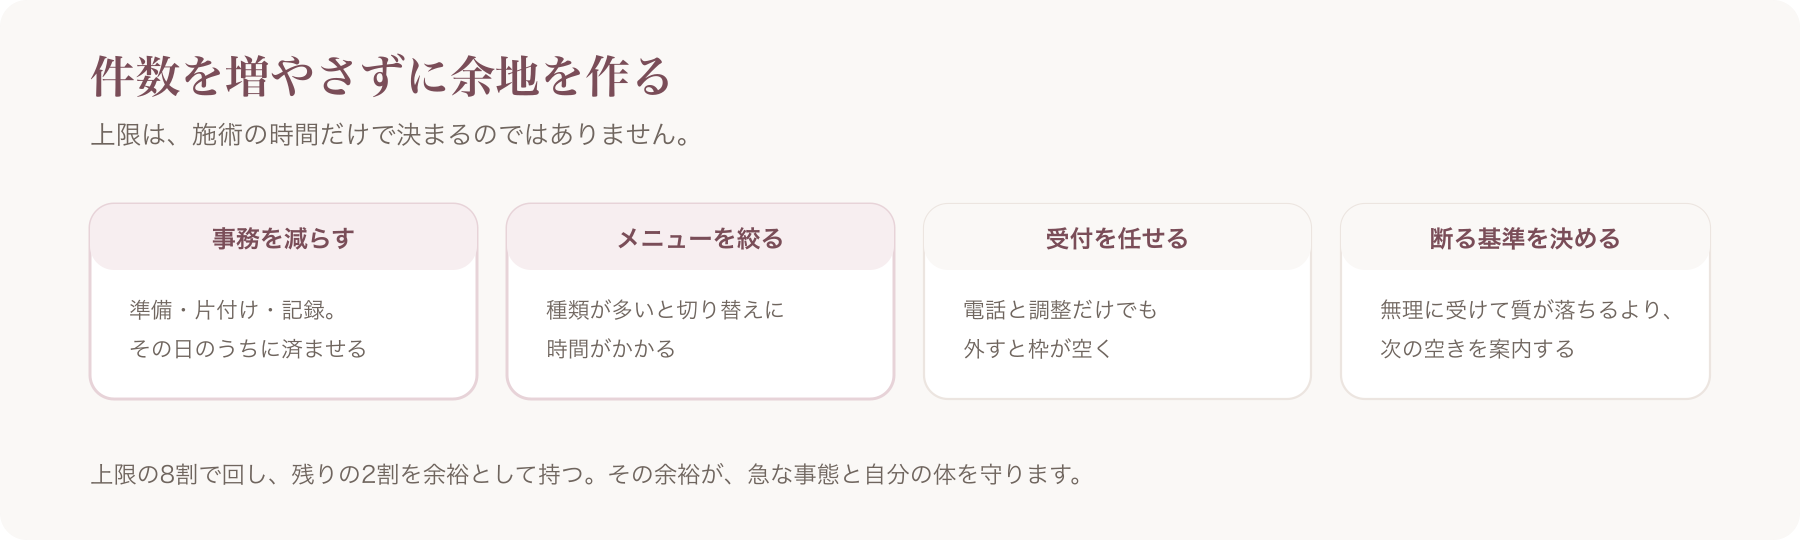Click the line 外すと枠が空く
1800x540 pixels.
[x=1038, y=349]
